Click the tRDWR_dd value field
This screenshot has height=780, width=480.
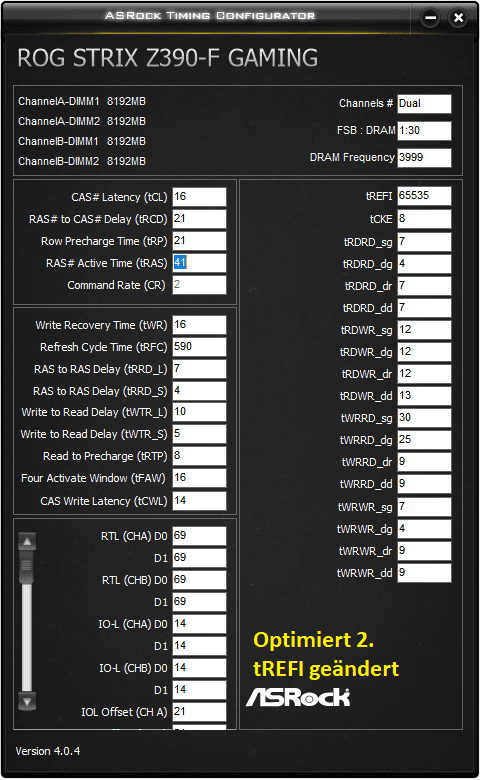[x=424, y=396]
